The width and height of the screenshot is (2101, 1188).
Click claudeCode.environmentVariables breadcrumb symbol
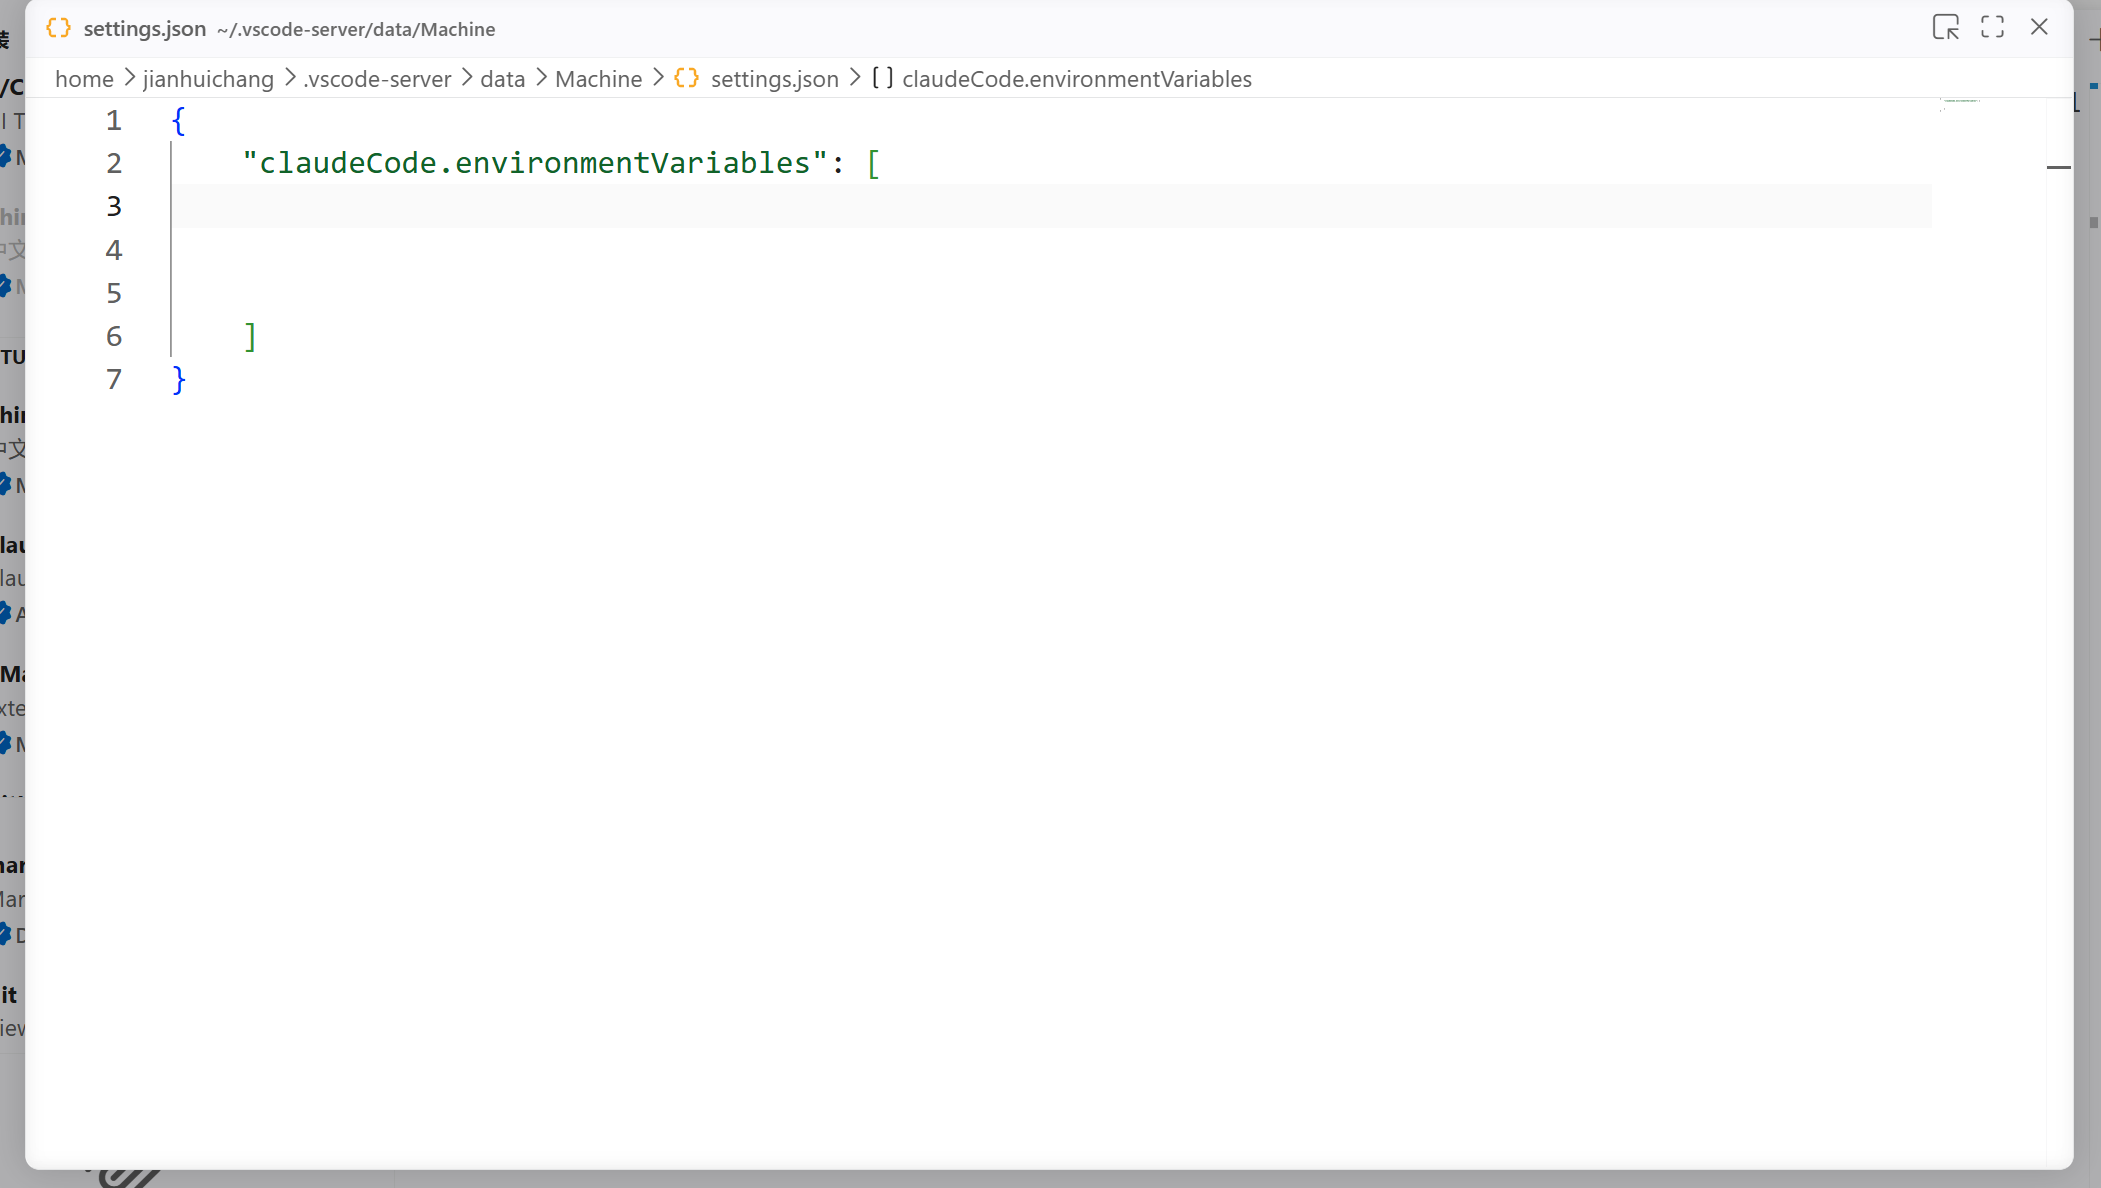coord(1076,79)
